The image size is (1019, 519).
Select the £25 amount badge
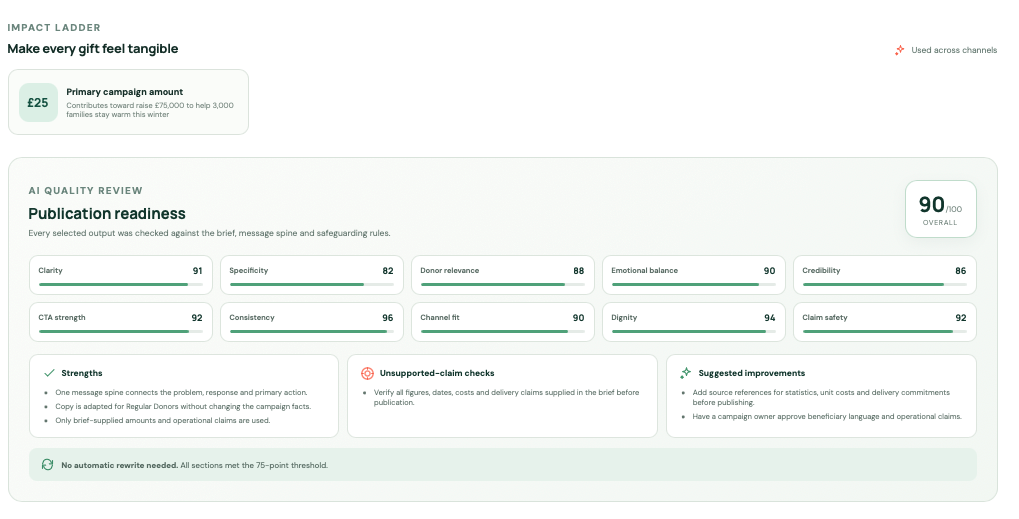38,103
